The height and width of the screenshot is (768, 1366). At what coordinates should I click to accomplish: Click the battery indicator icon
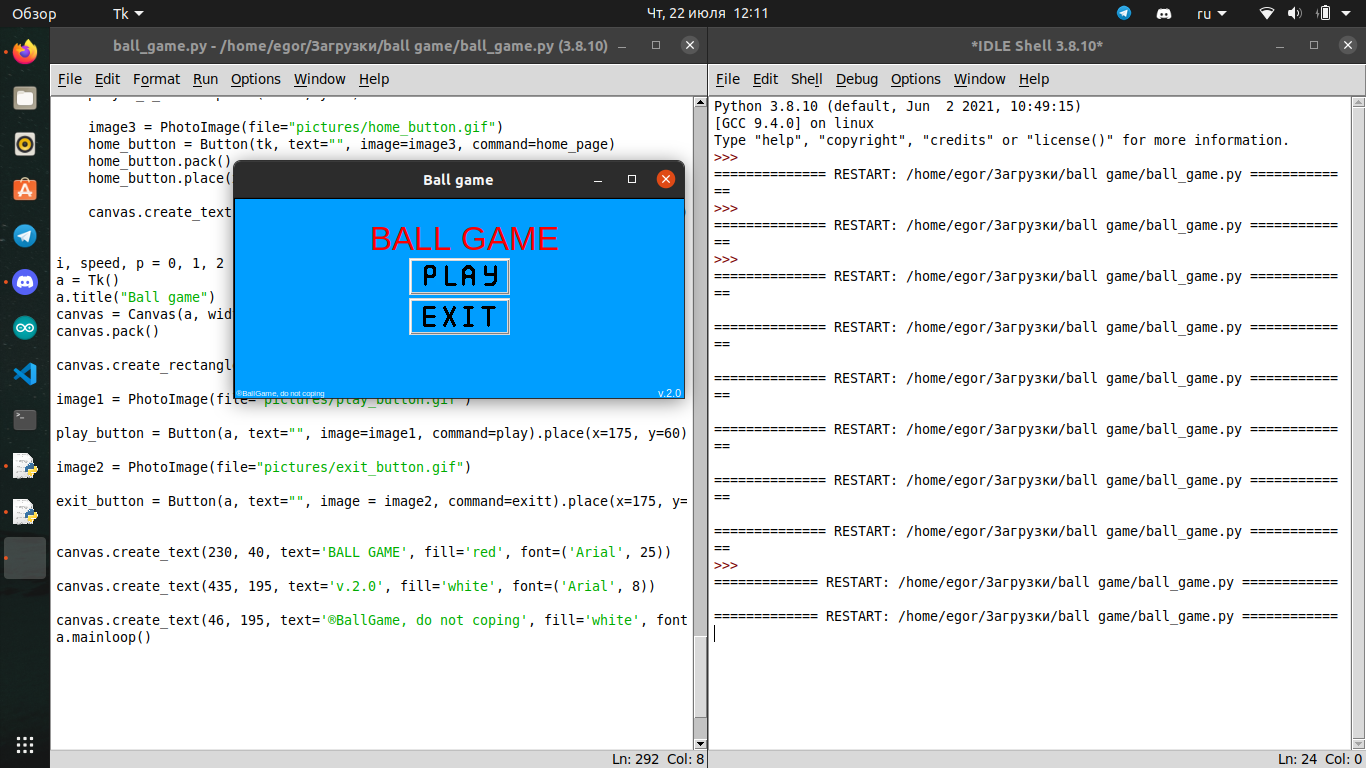(1324, 13)
